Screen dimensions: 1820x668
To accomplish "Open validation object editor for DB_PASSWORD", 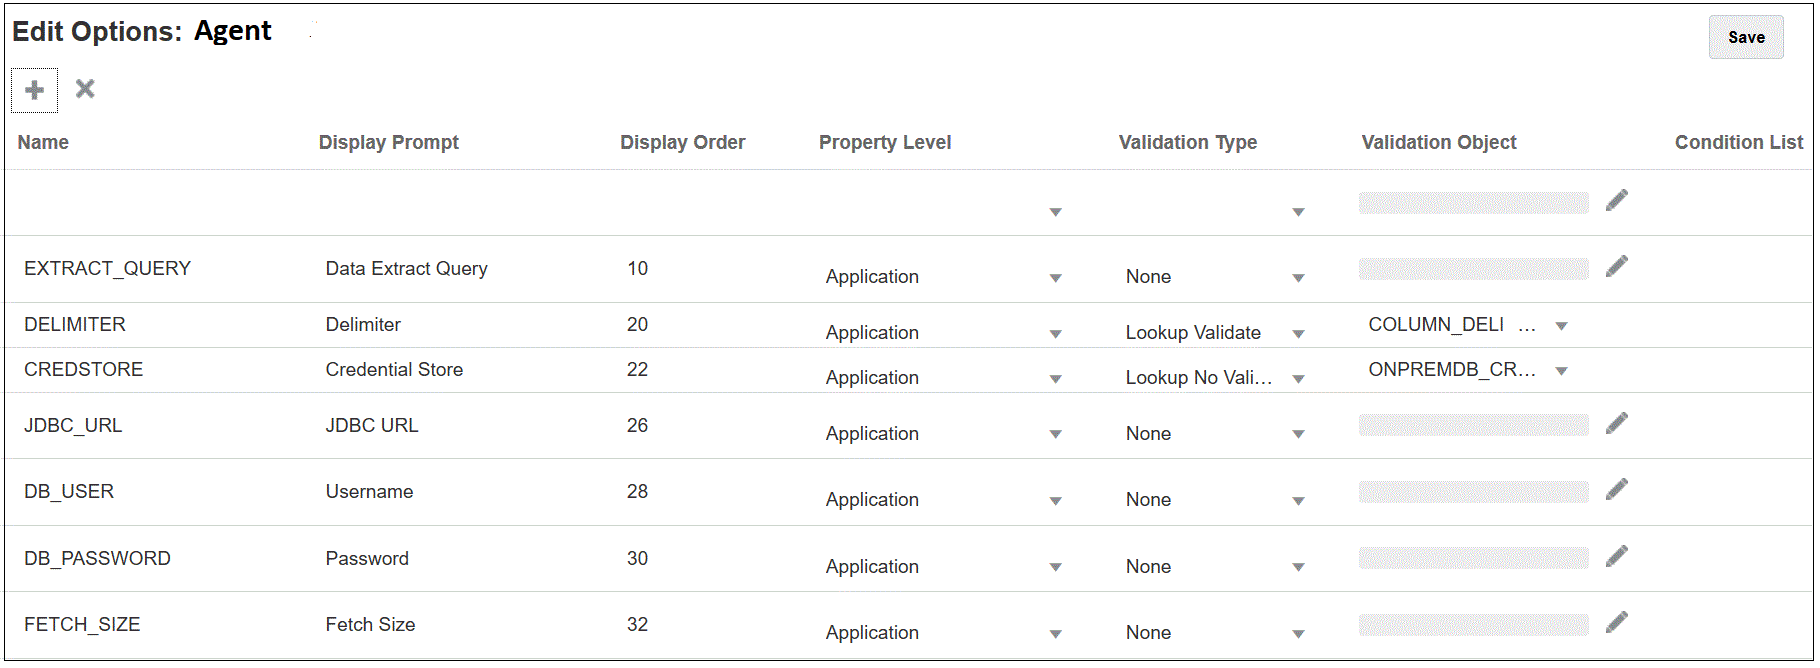I will pyautogui.click(x=1616, y=557).
